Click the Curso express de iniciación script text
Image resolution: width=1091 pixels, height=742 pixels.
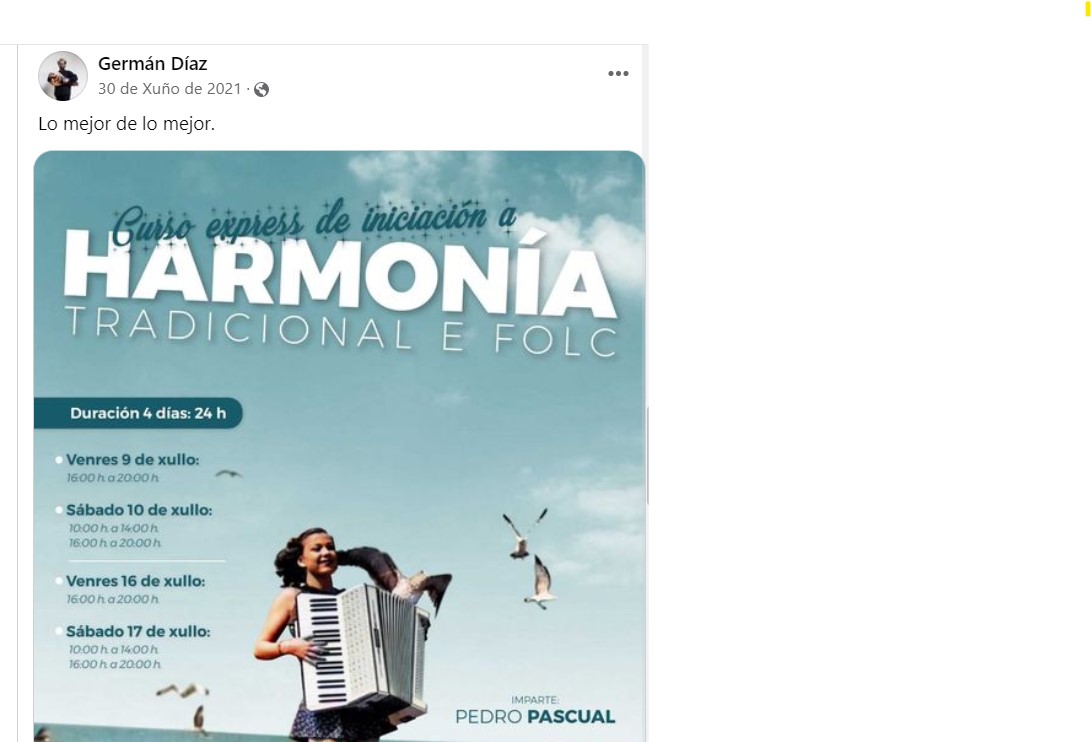(x=313, y=221)
